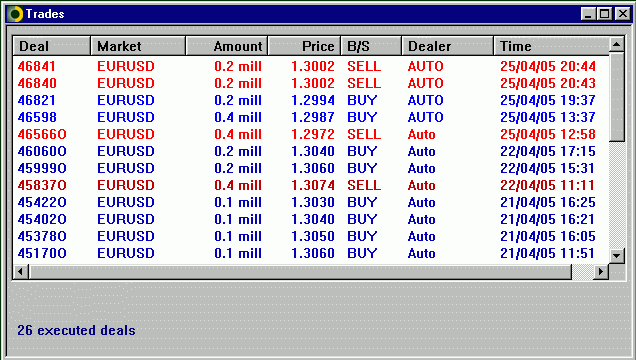Sort by the B/S column header
636x360 pixels.
371,46
